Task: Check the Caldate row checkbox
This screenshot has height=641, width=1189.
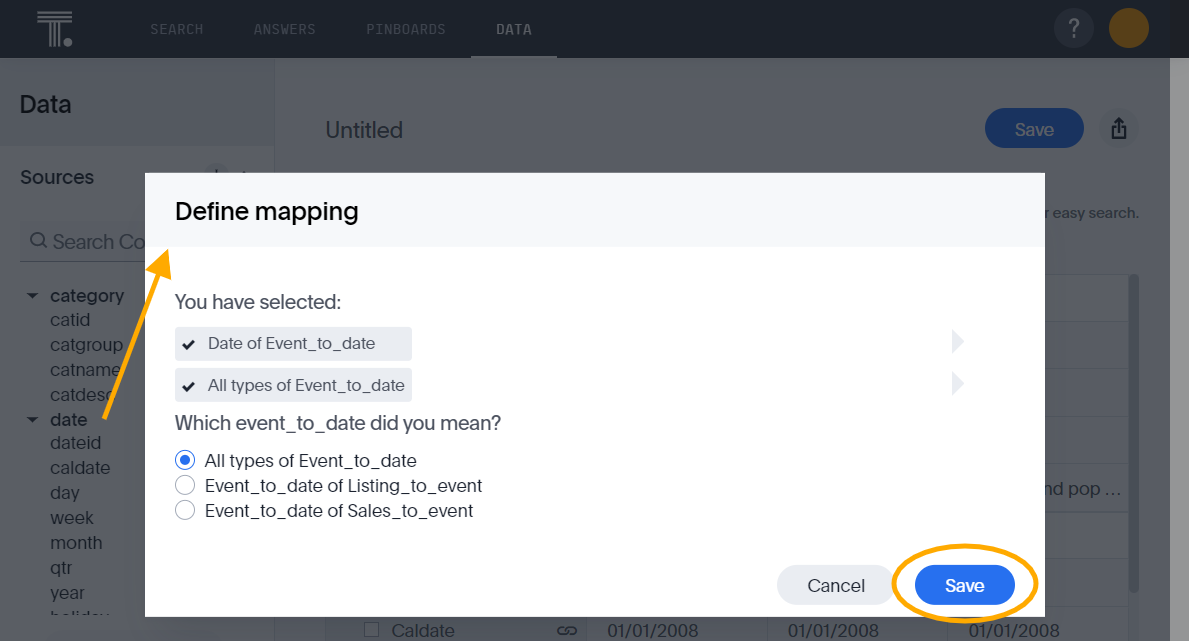Action: (x=371, y=630)
